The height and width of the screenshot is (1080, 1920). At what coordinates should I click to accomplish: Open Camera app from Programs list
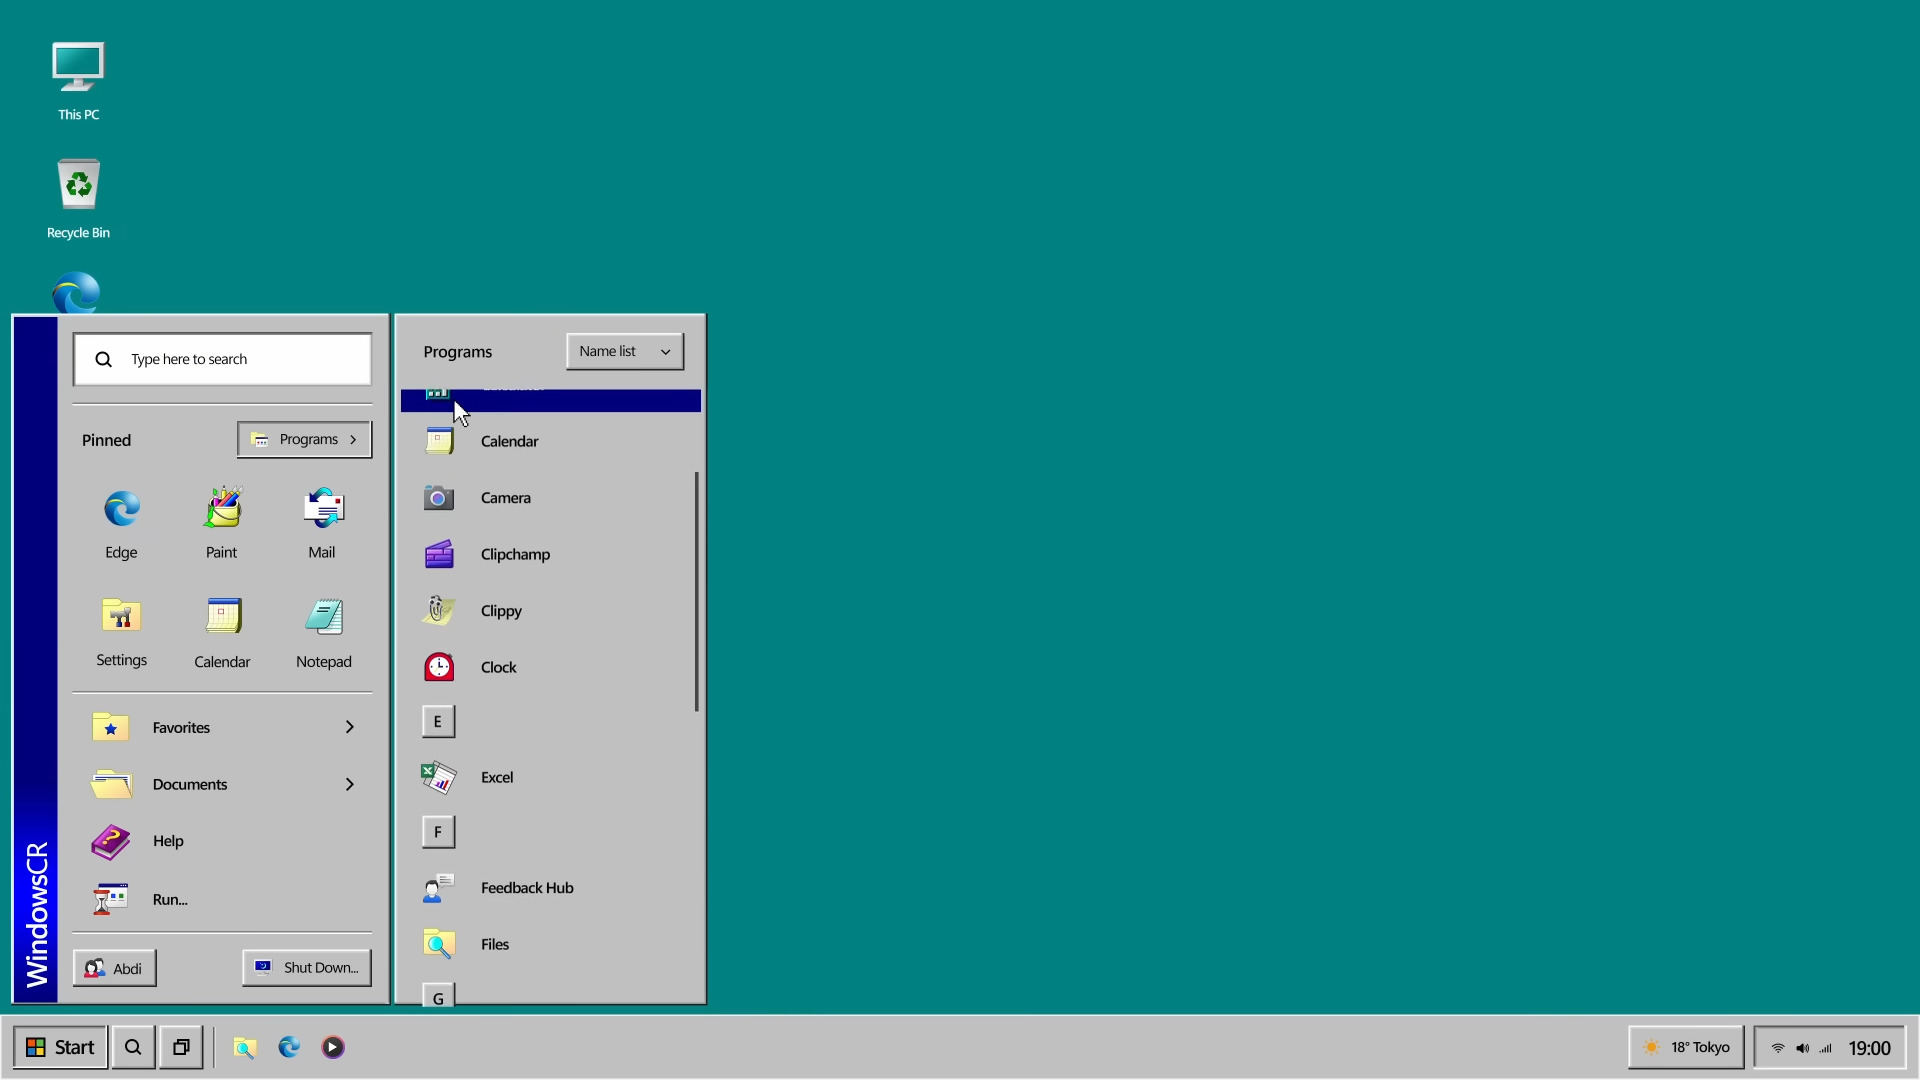(x=505, y=498)
